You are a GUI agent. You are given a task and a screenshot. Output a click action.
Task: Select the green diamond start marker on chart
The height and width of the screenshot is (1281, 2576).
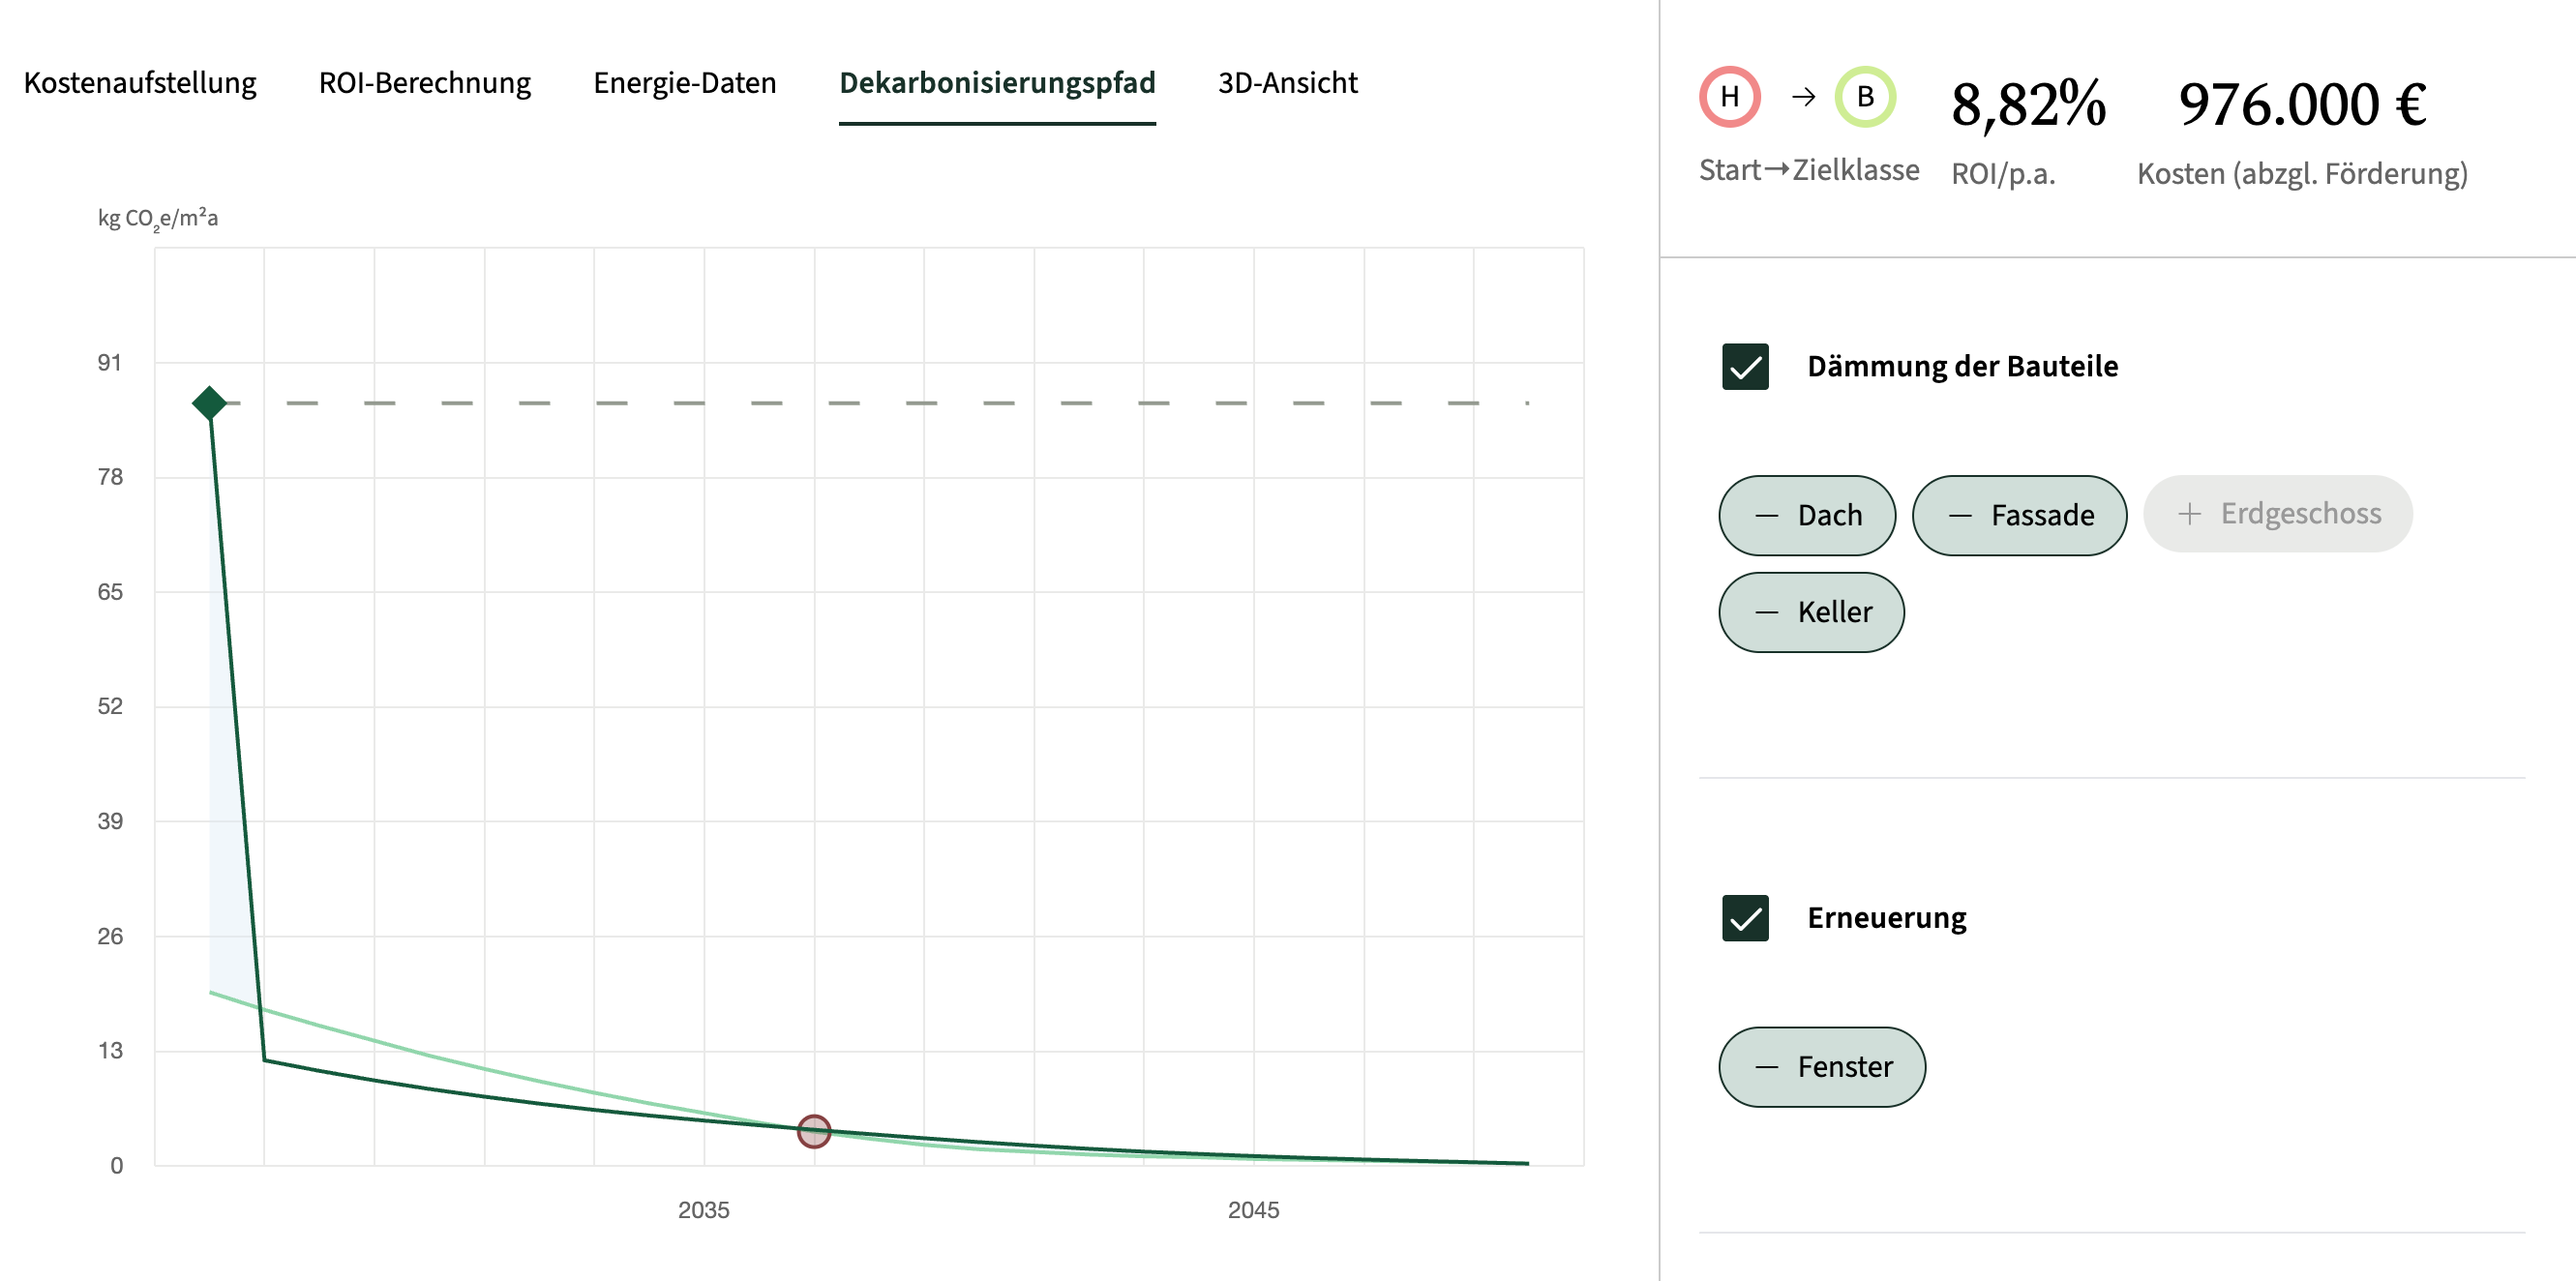[x=209, y=403]
